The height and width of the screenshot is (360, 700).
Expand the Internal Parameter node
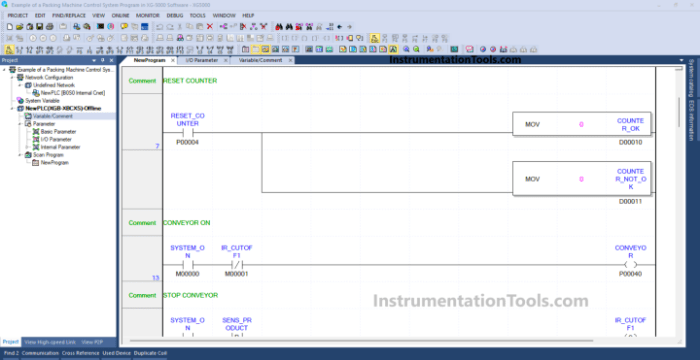pyautogui.click(x=28, y=147)
